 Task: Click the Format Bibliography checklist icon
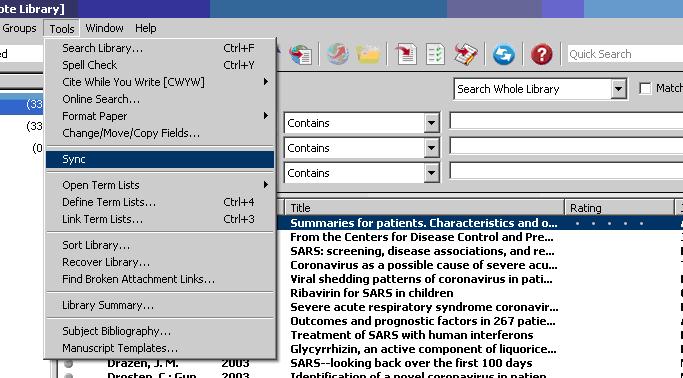pyautogui.click(x=435, y=54)
